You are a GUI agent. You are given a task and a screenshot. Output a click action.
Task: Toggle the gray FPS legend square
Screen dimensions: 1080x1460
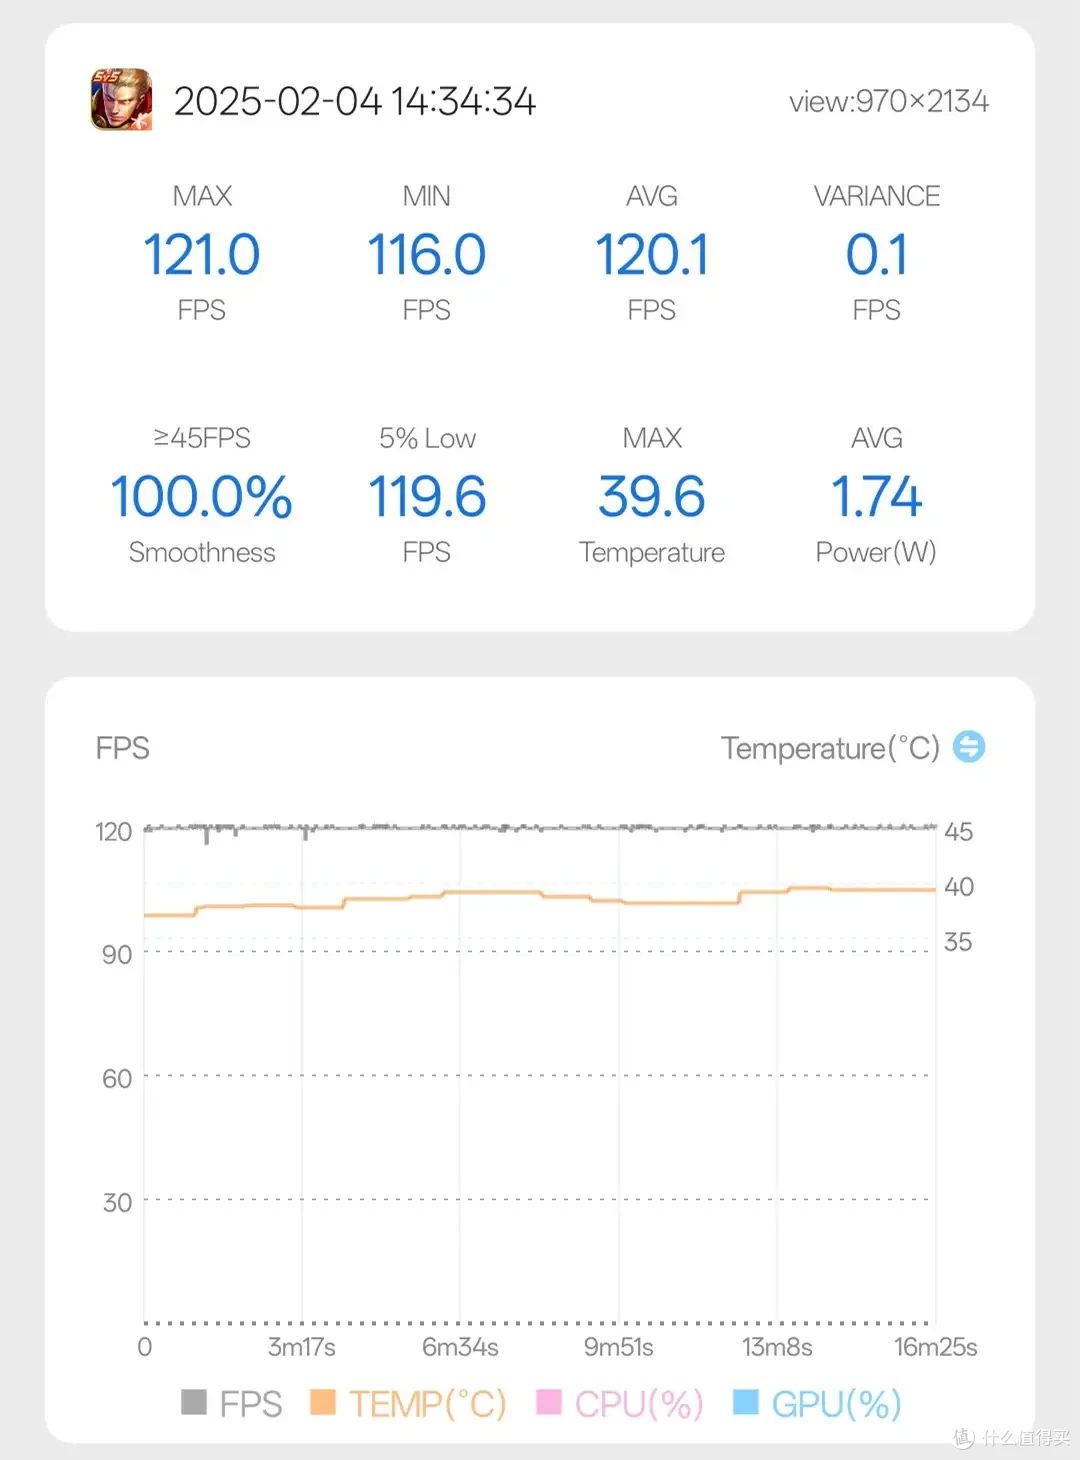(194, 1402)
